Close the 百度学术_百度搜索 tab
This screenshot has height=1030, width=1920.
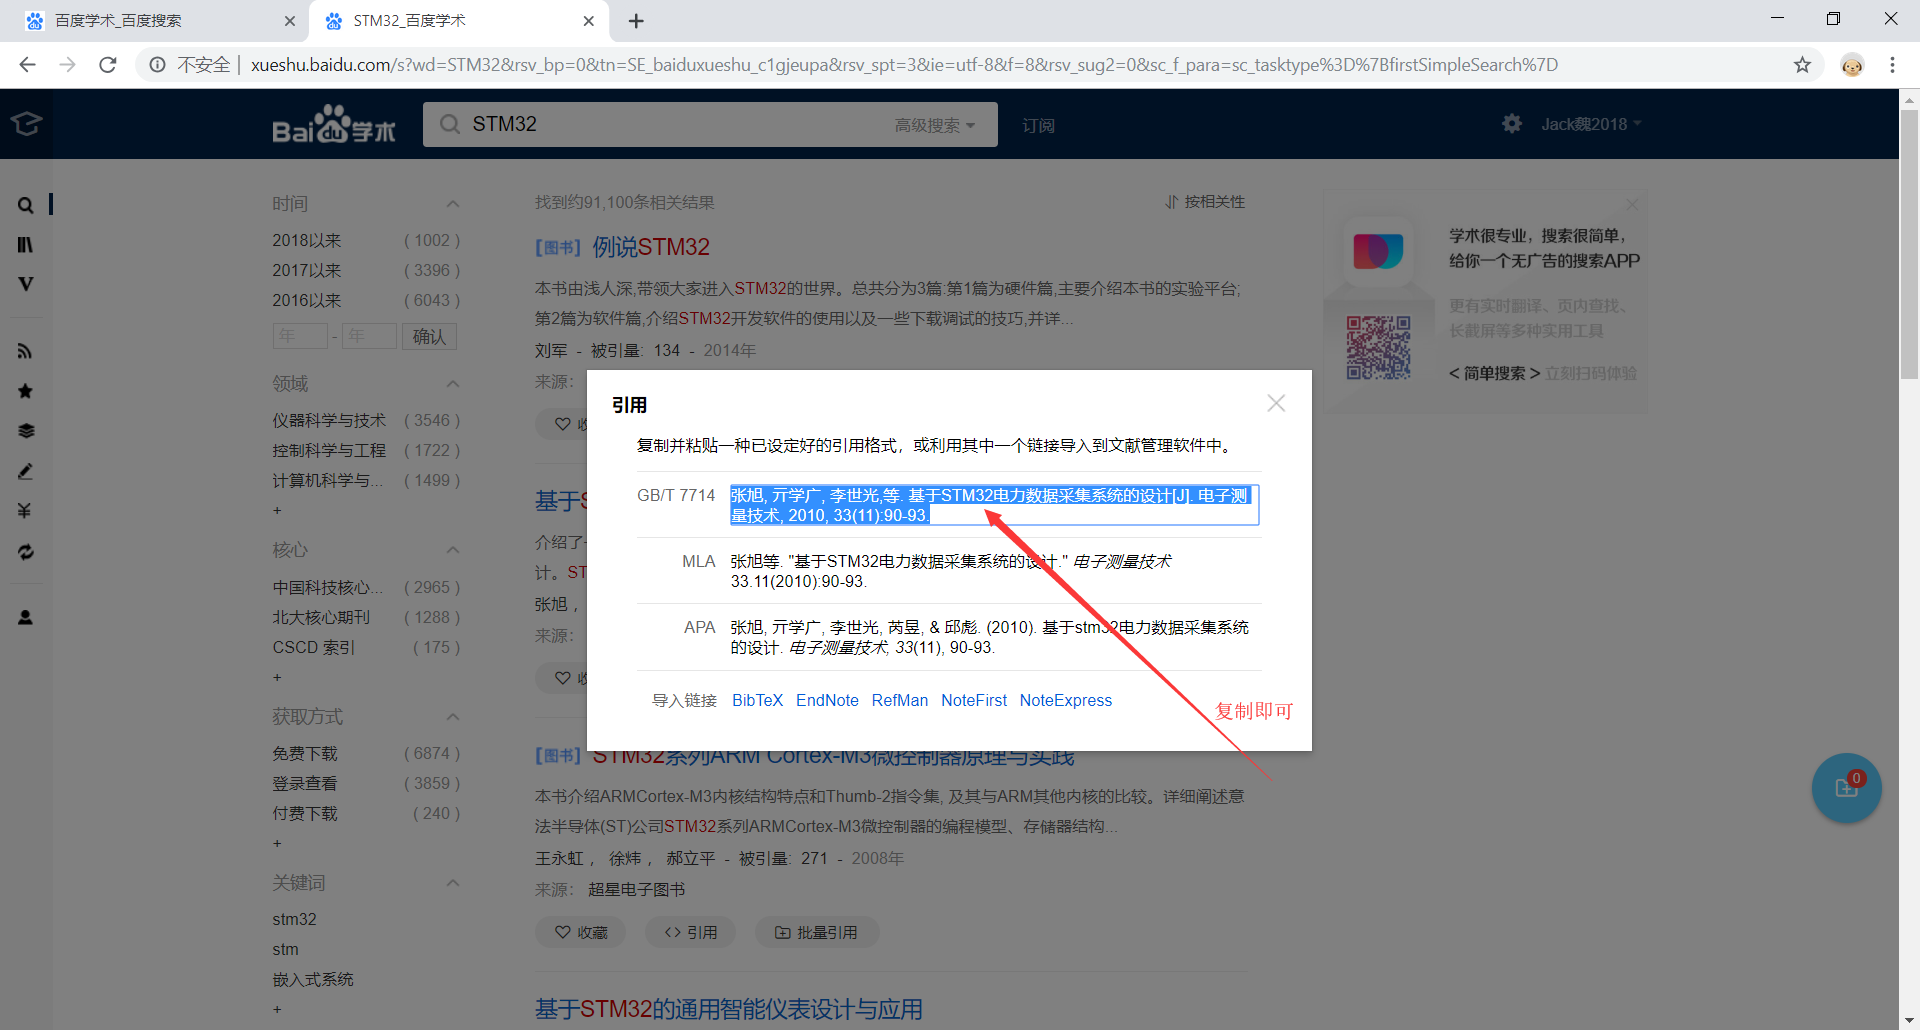click(x=290, y=21)
